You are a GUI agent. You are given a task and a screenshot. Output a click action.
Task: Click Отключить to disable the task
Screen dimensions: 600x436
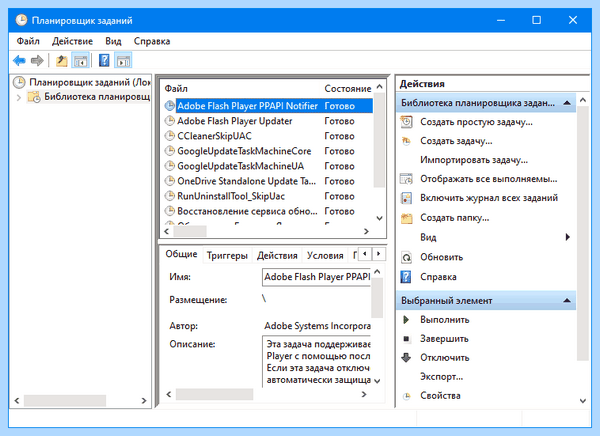tap(445, 358)
